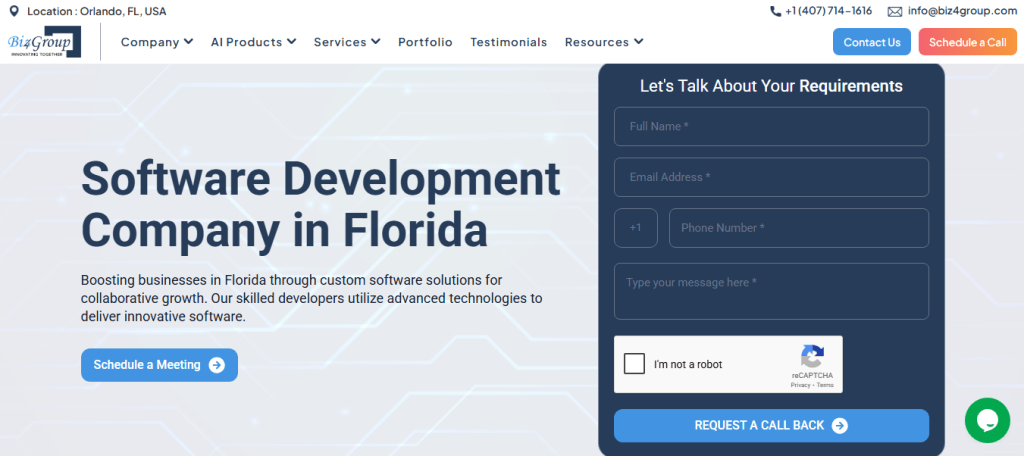1024x456 pixels.
Task: Click the phone handset icon
Action: pos(776,11)
